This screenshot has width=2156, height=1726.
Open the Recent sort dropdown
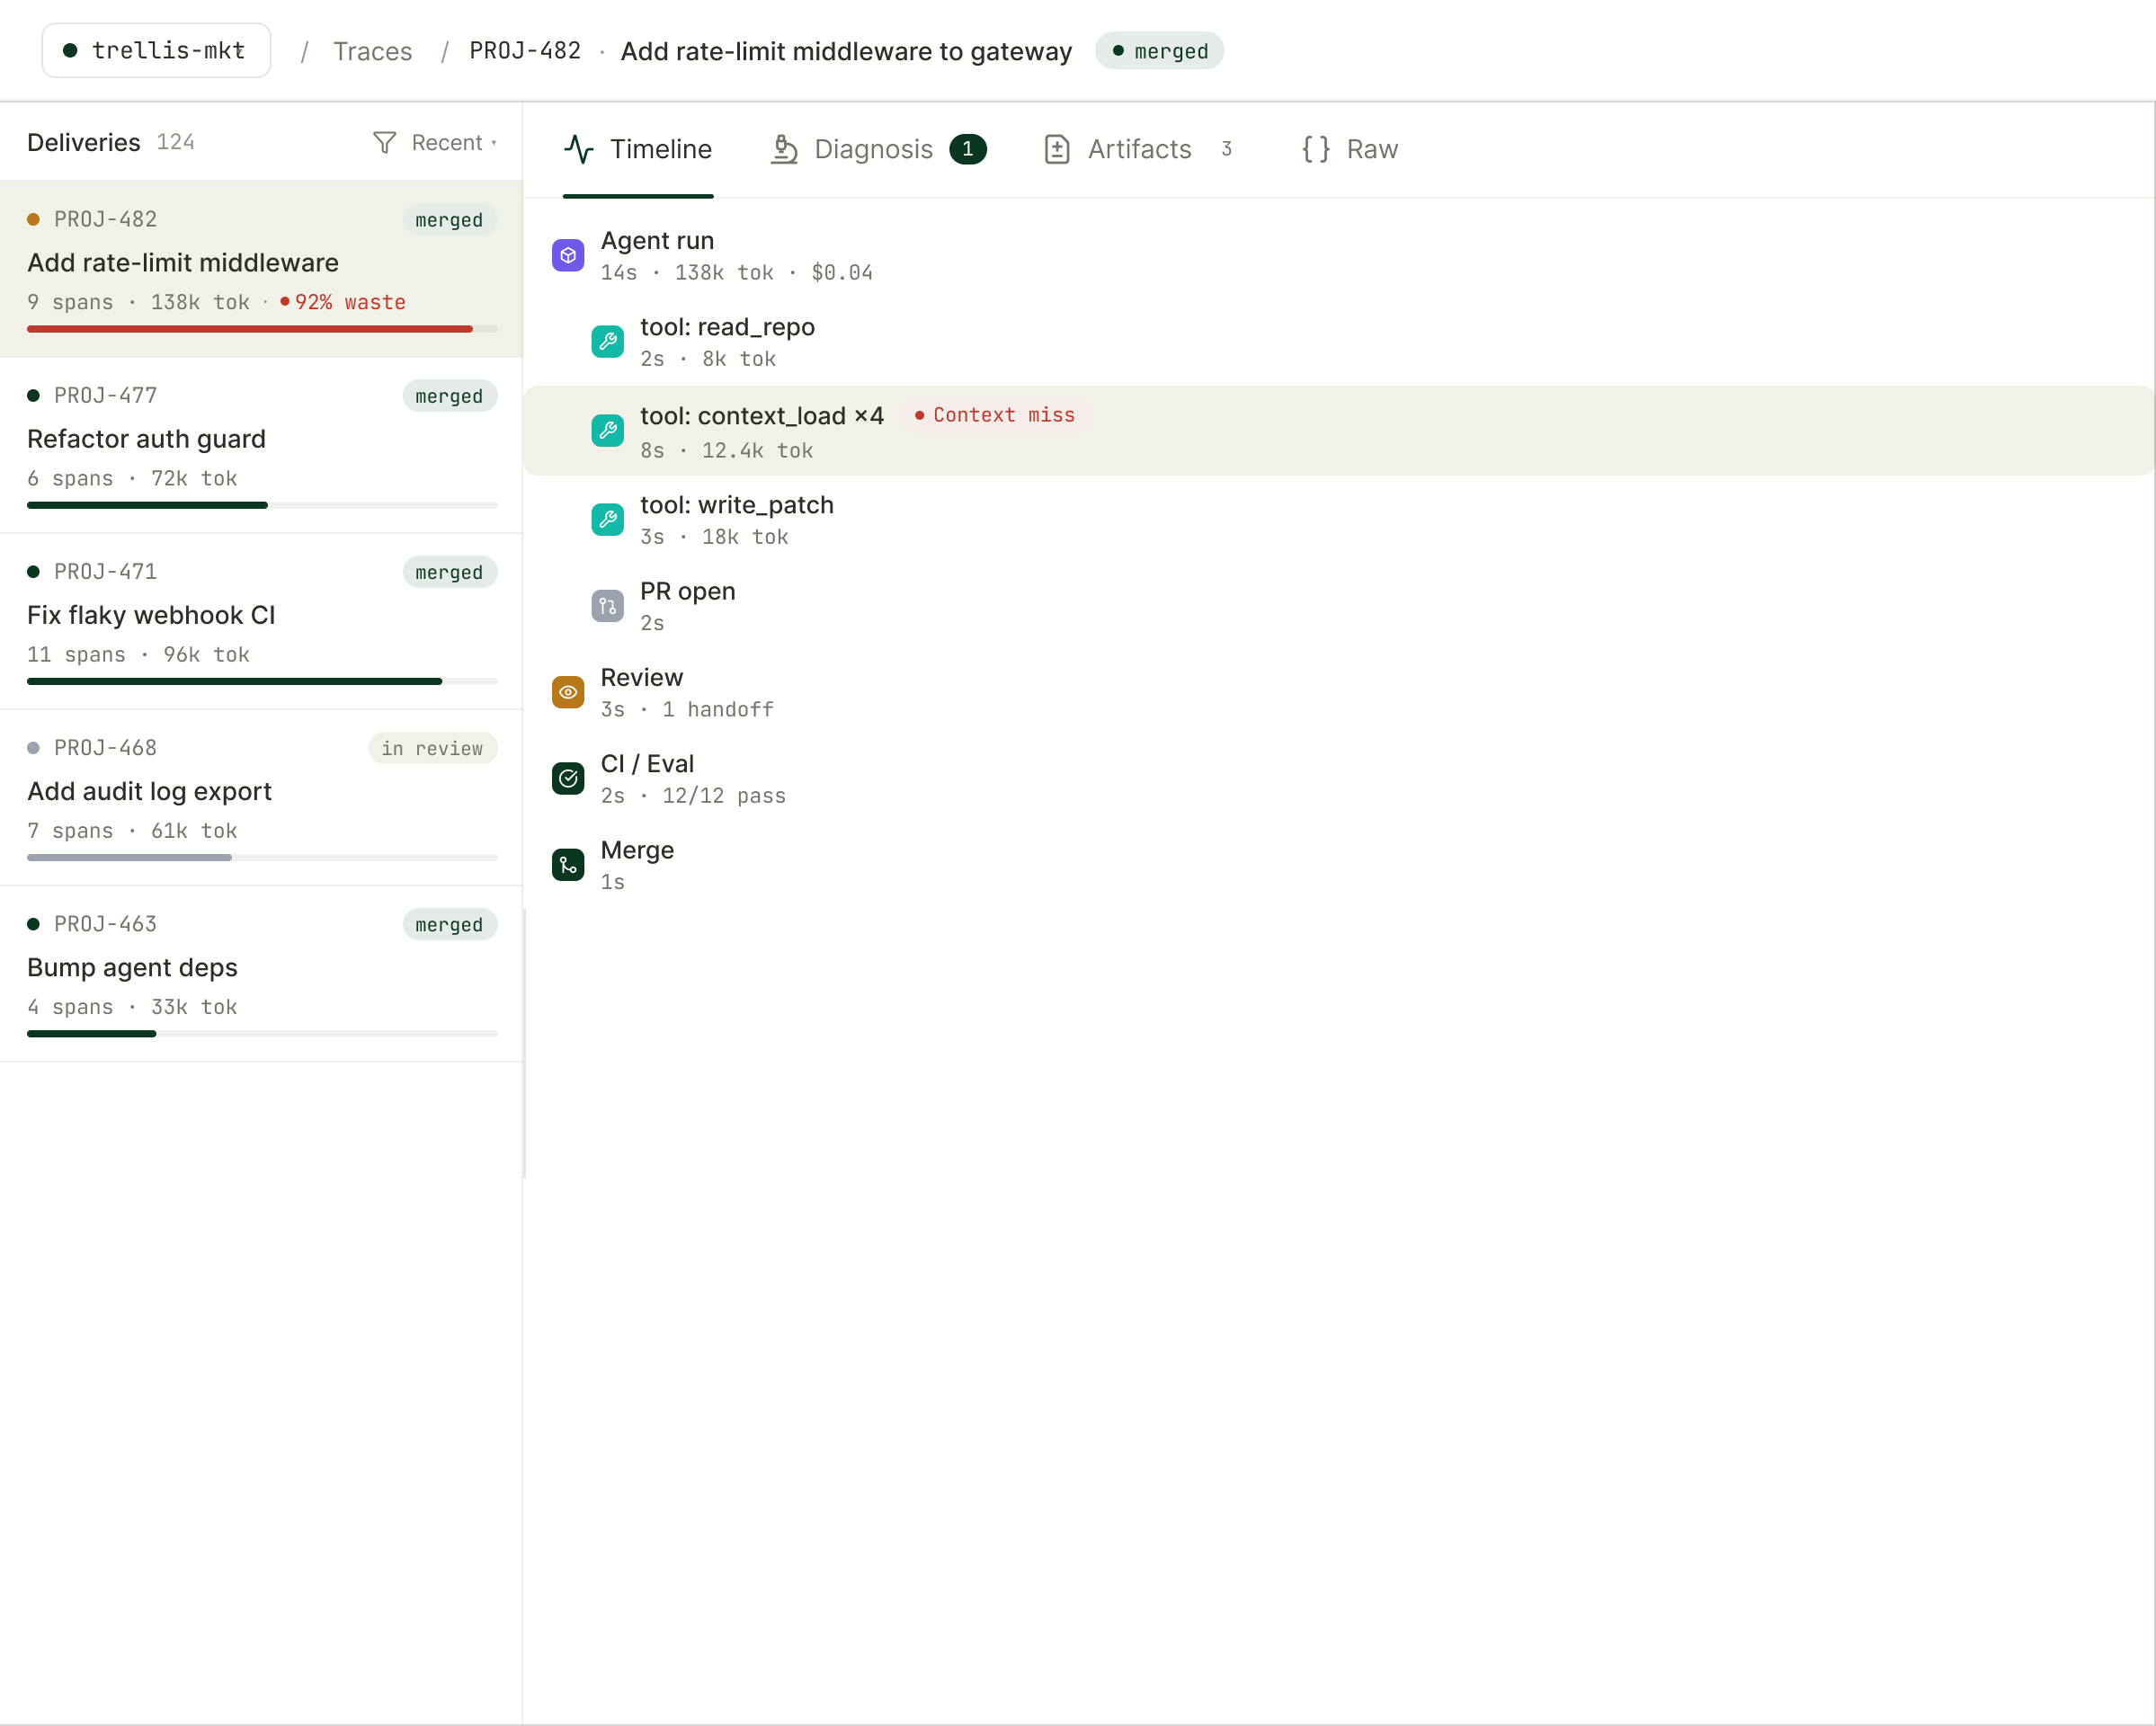[454, 143]
